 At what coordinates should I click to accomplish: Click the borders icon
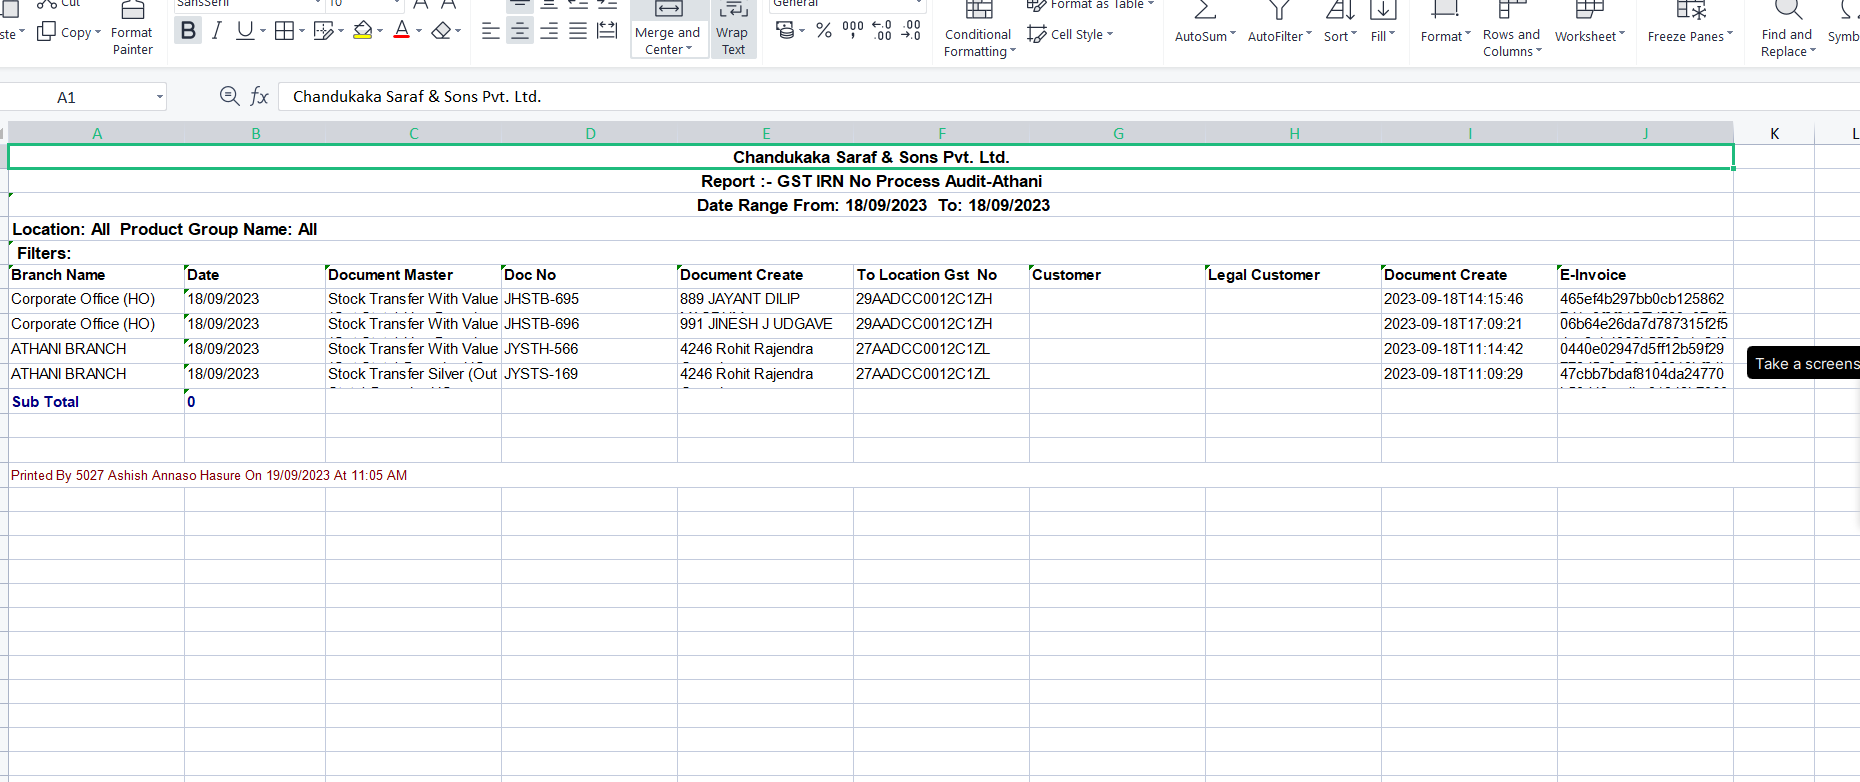coord(284,31)
